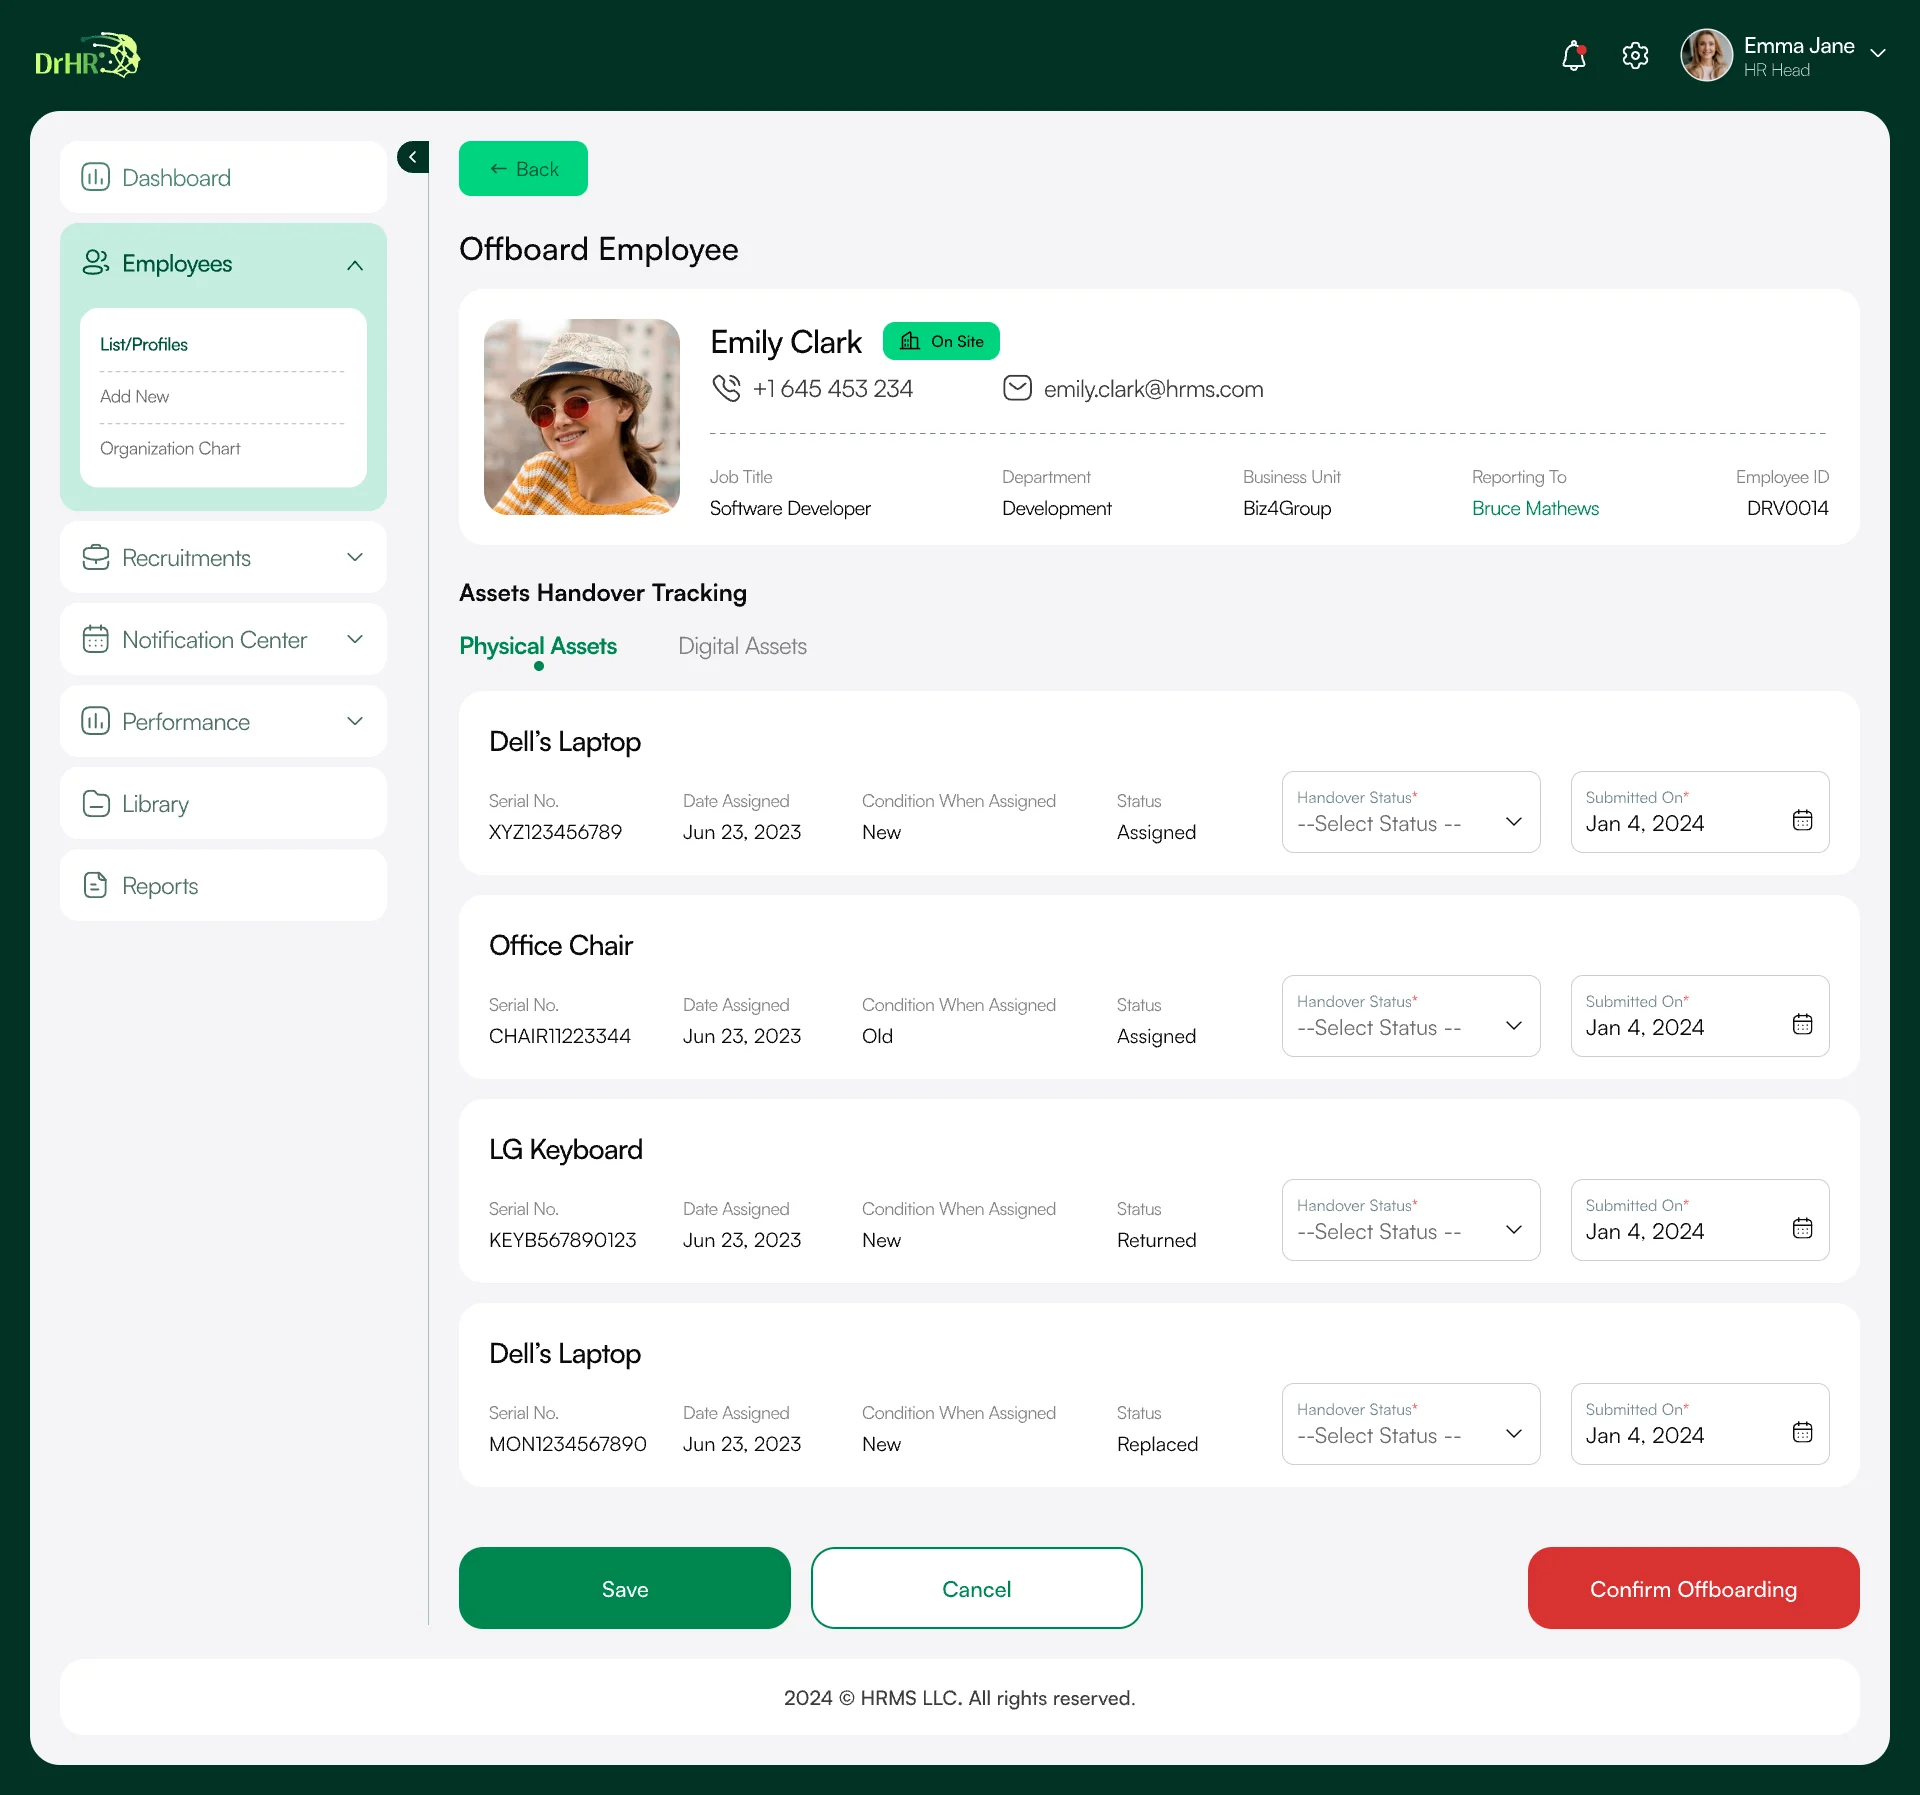Open Handover Status dropdown for XYZ123456789 laptop

pos(1411,812)
